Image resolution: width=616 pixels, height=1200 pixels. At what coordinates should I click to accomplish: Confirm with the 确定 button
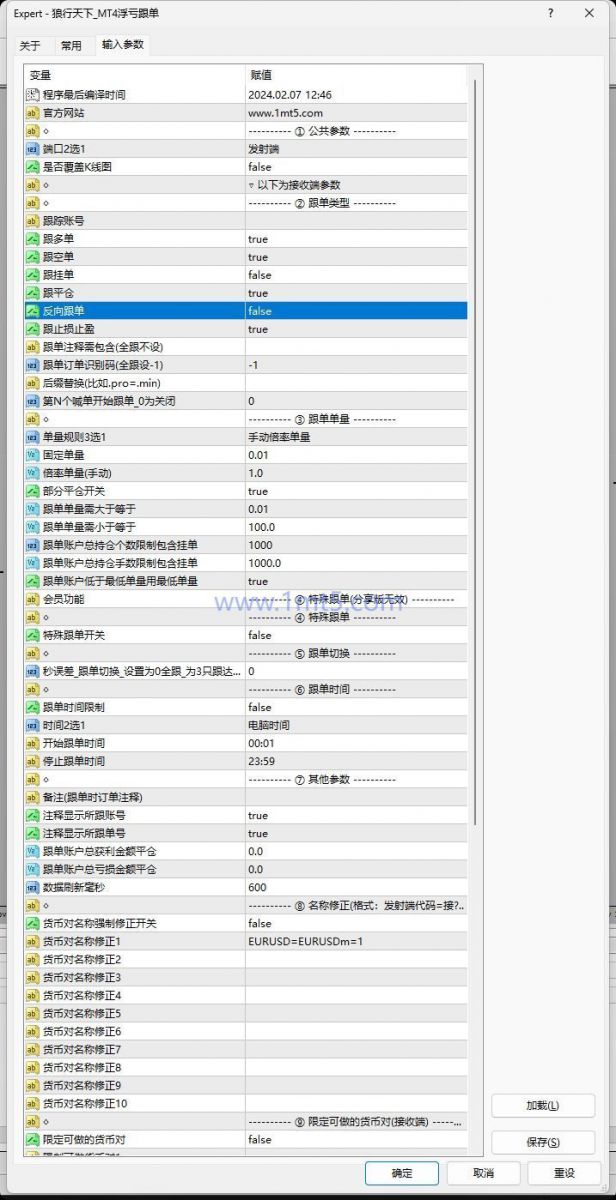tap(402, 1173)
